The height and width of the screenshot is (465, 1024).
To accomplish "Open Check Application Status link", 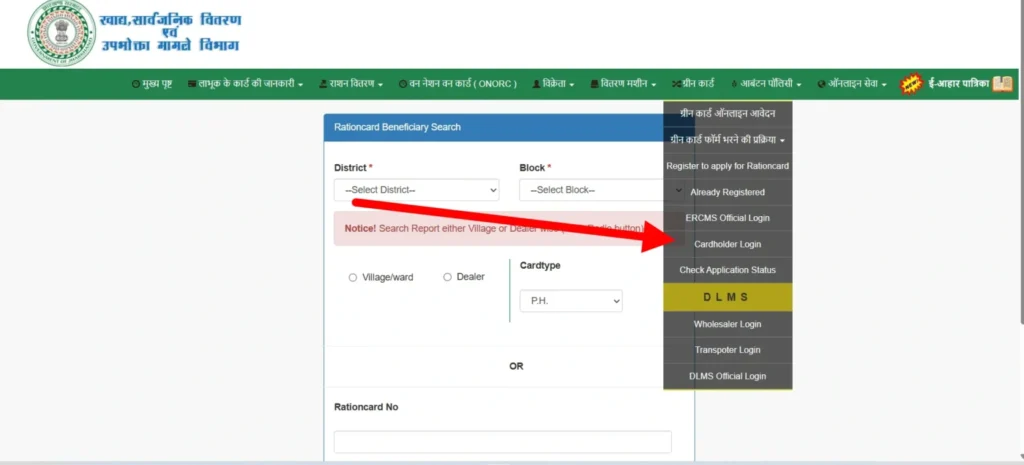I will (x=728, y=270).
